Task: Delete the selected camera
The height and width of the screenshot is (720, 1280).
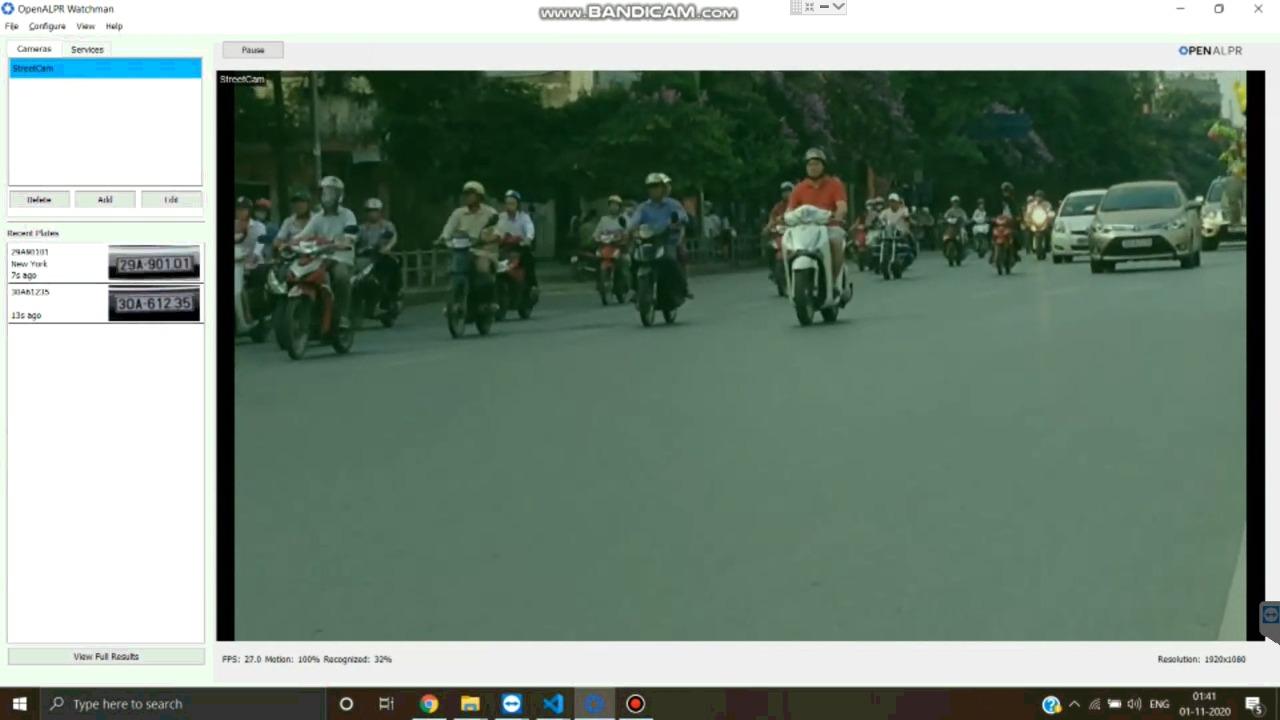Action: pyautogui.click(x=39, y=199)
